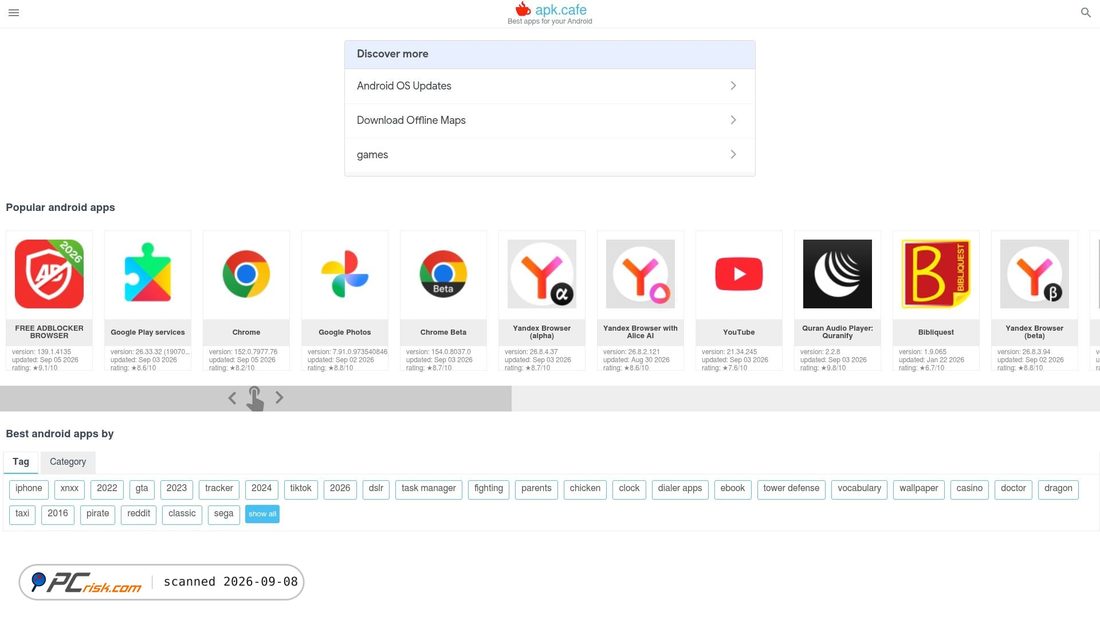Select the 'tower defense' tag

(791, 489)
